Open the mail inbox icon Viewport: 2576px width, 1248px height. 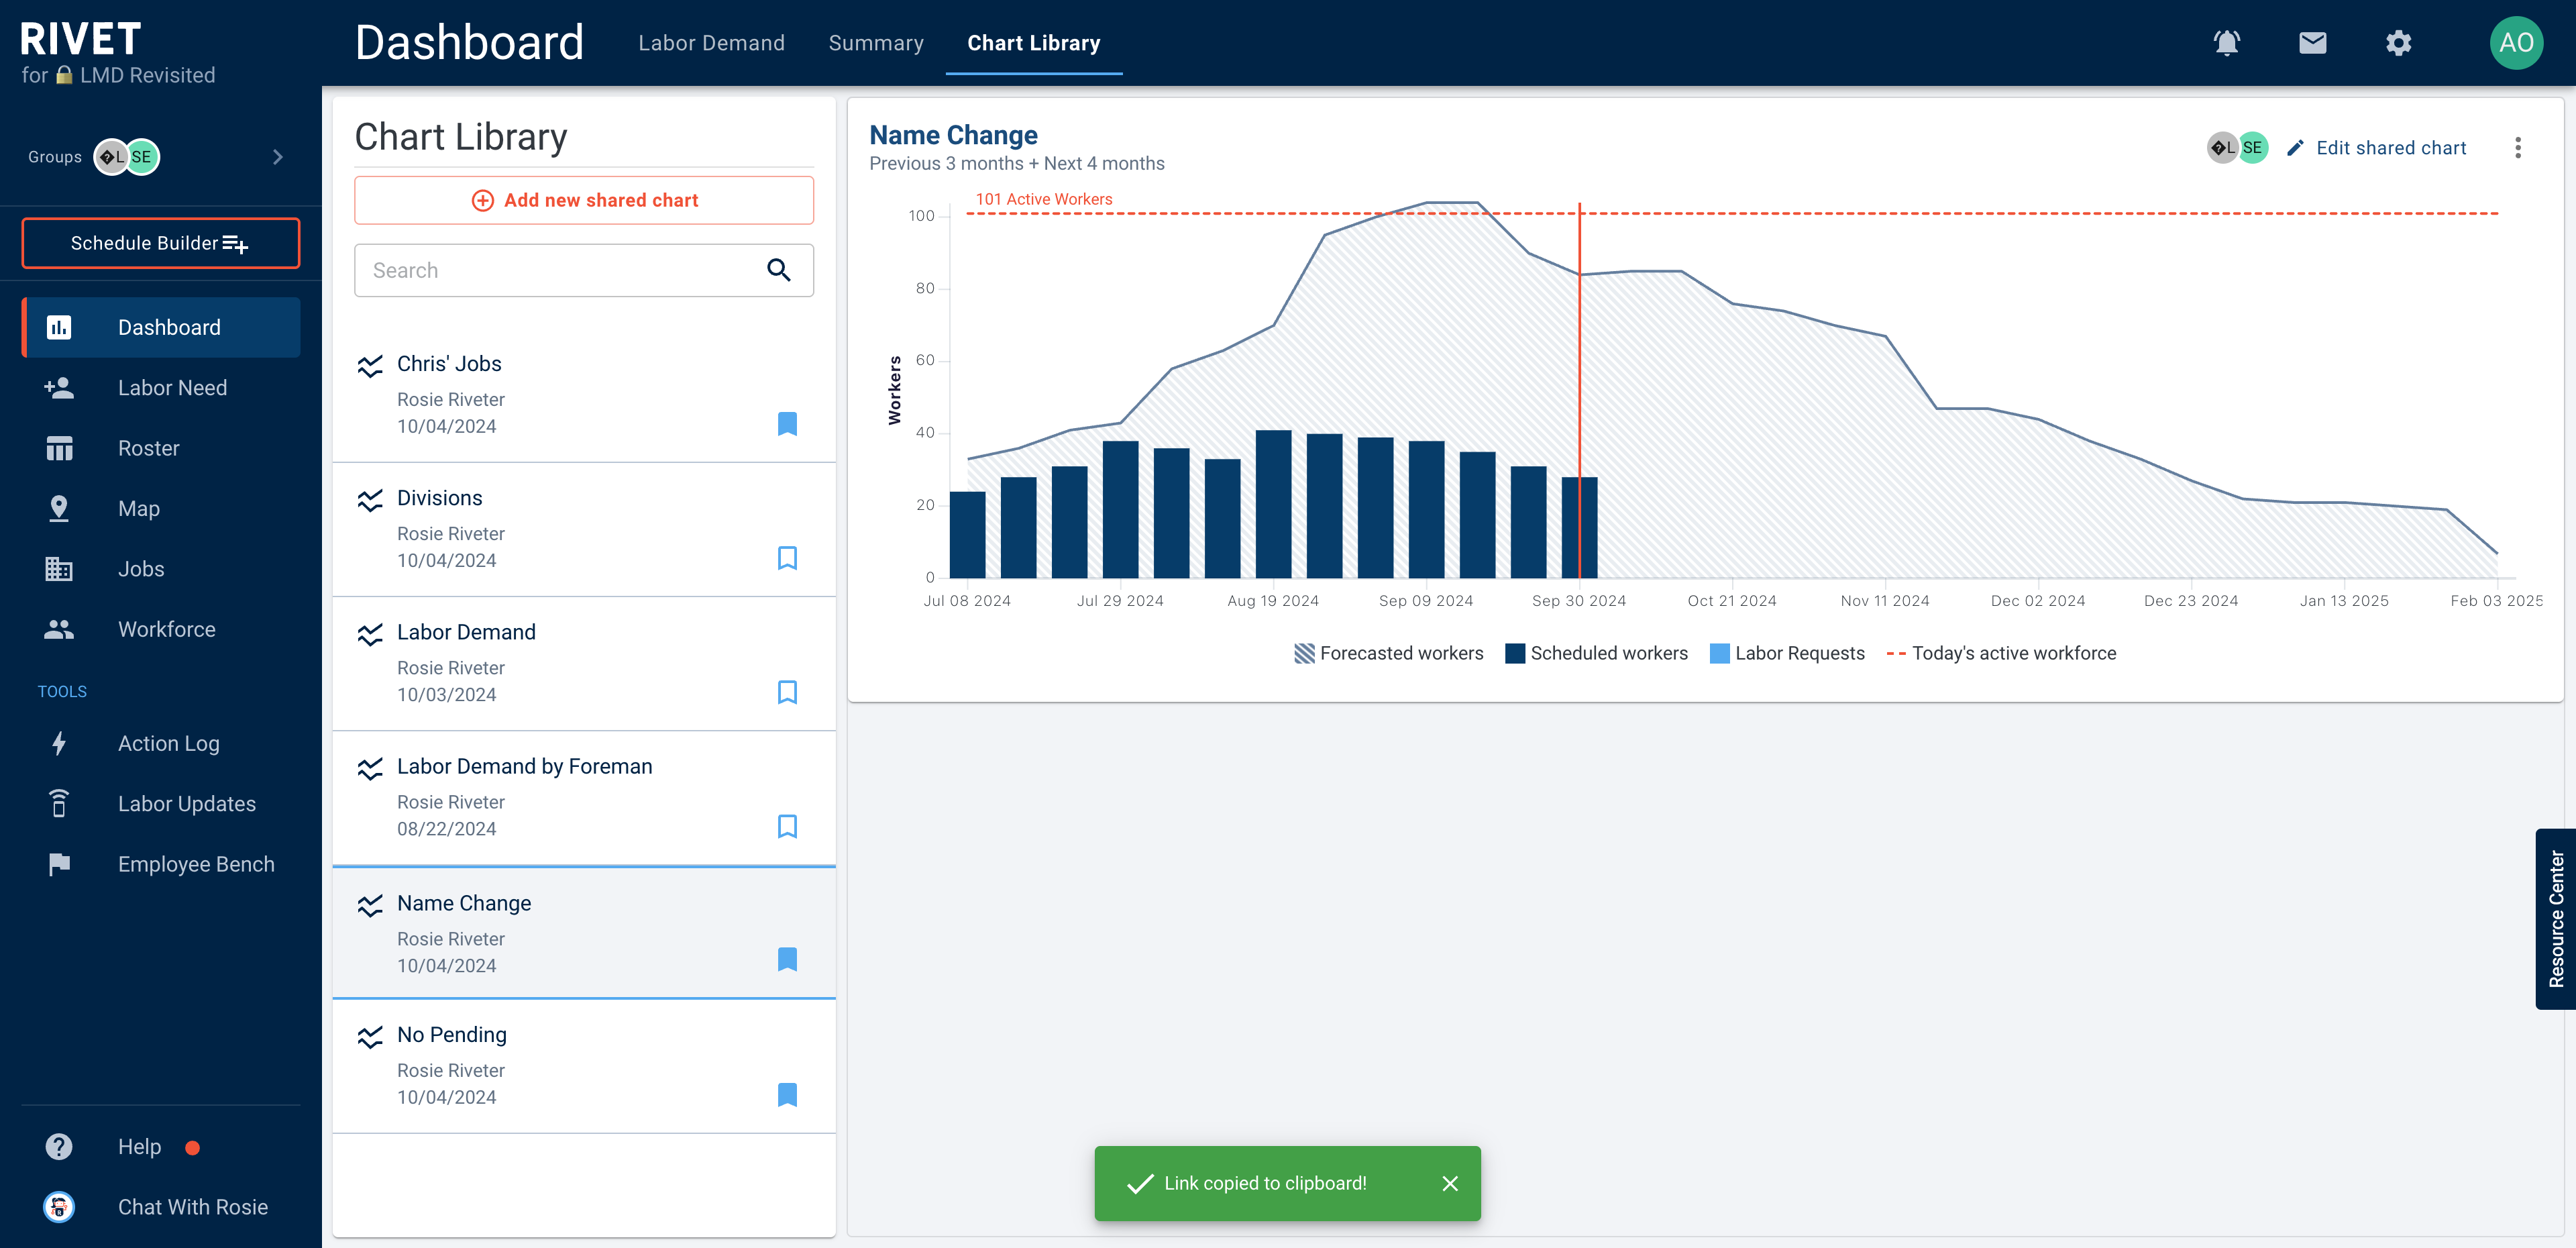tap(2312, 43)
